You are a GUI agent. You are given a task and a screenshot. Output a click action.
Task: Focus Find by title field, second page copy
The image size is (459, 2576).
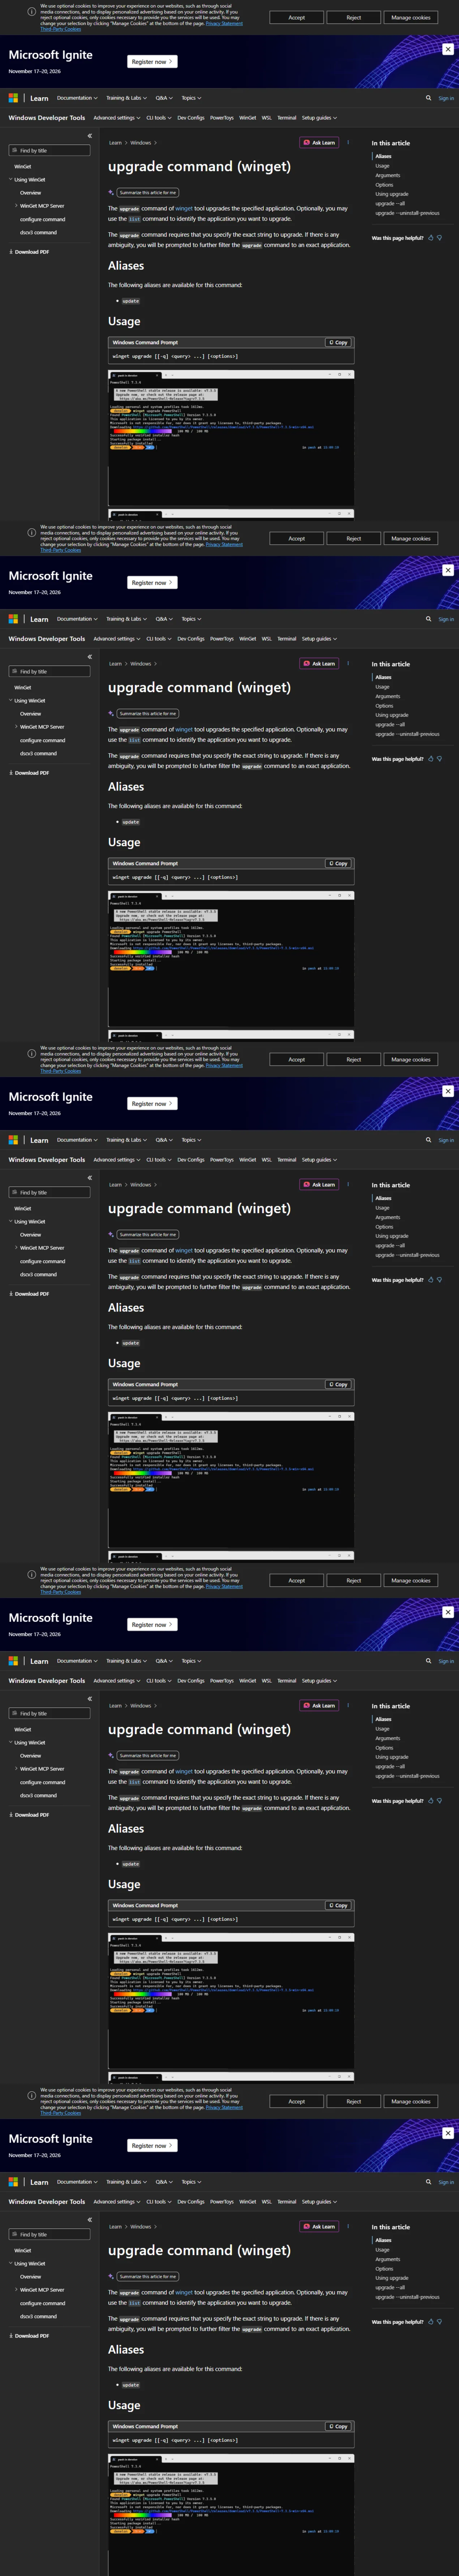coord(49,672)
